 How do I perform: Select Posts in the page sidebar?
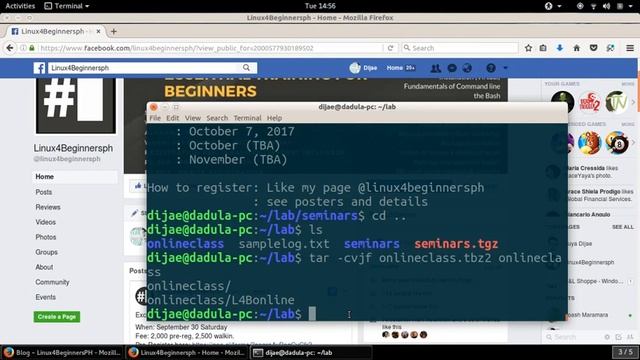click(44, 192)
